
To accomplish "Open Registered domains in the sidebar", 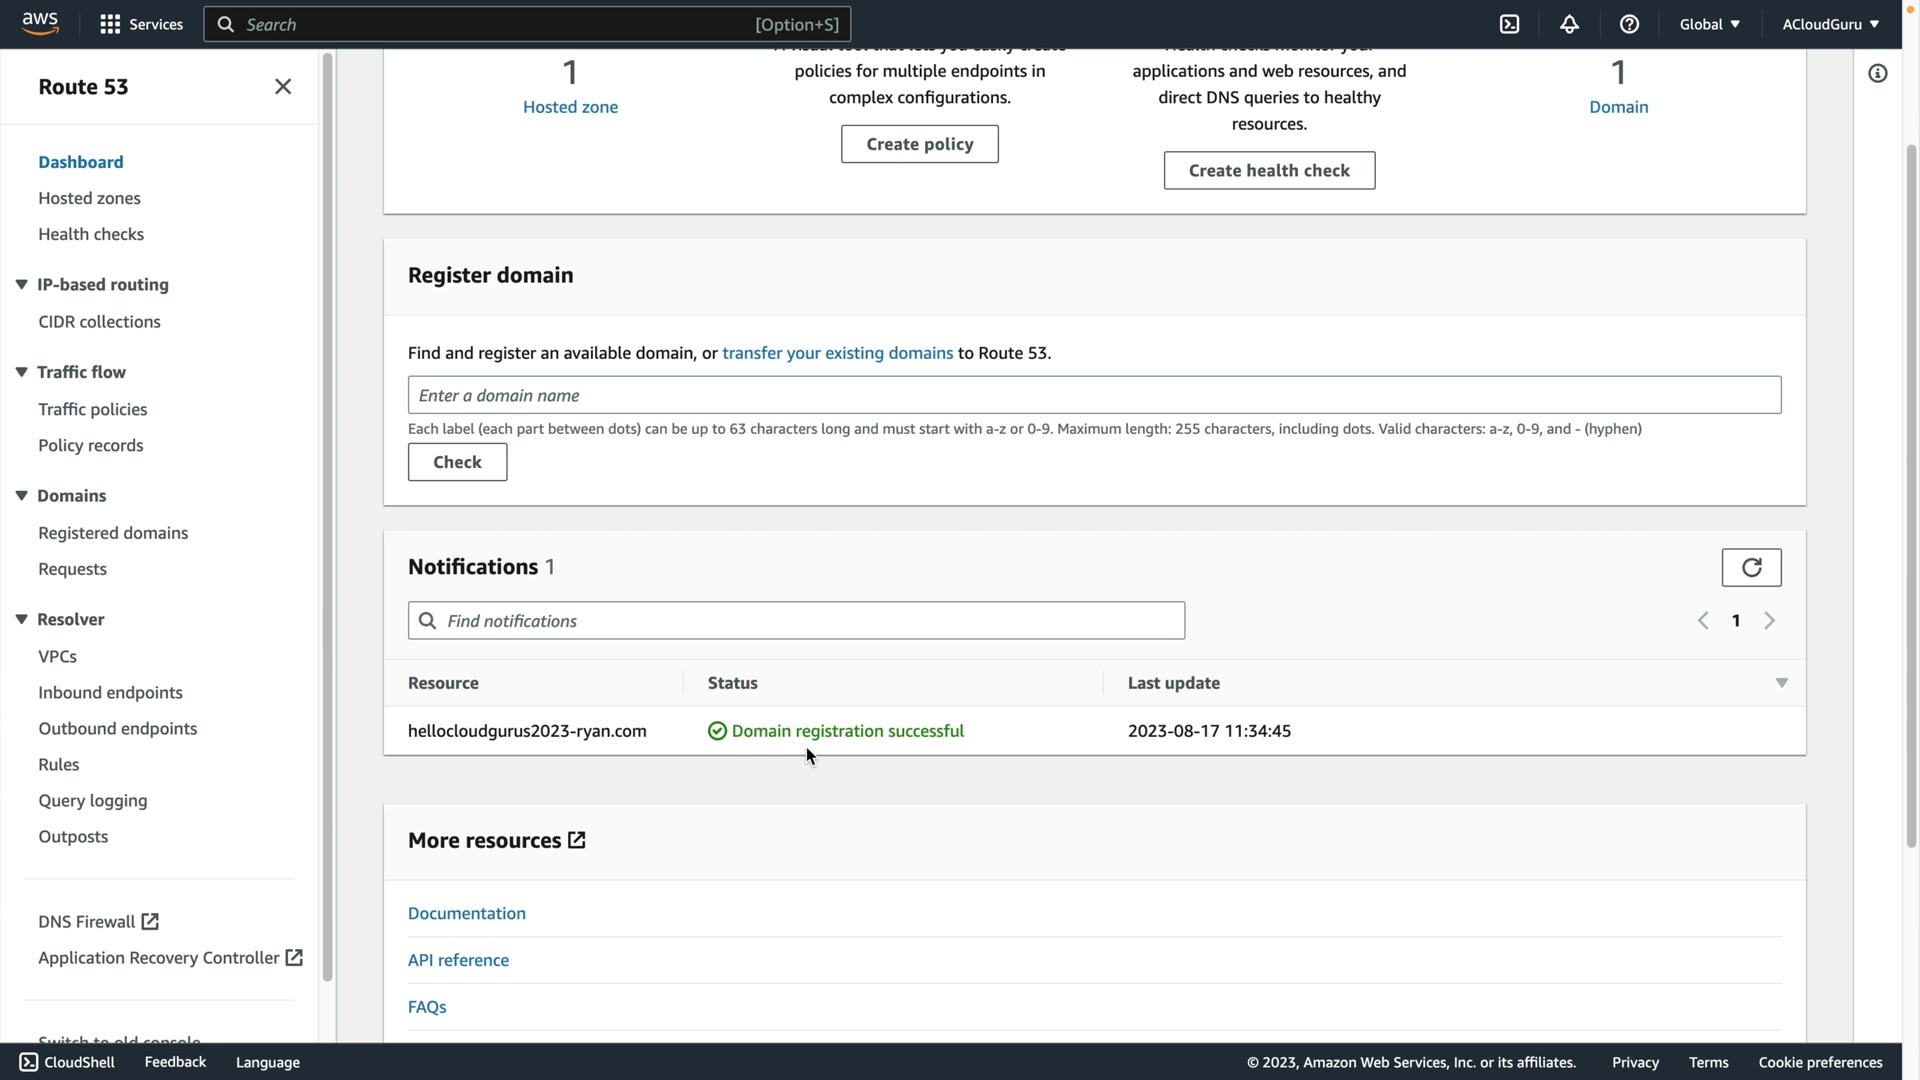I will [113, 533].
